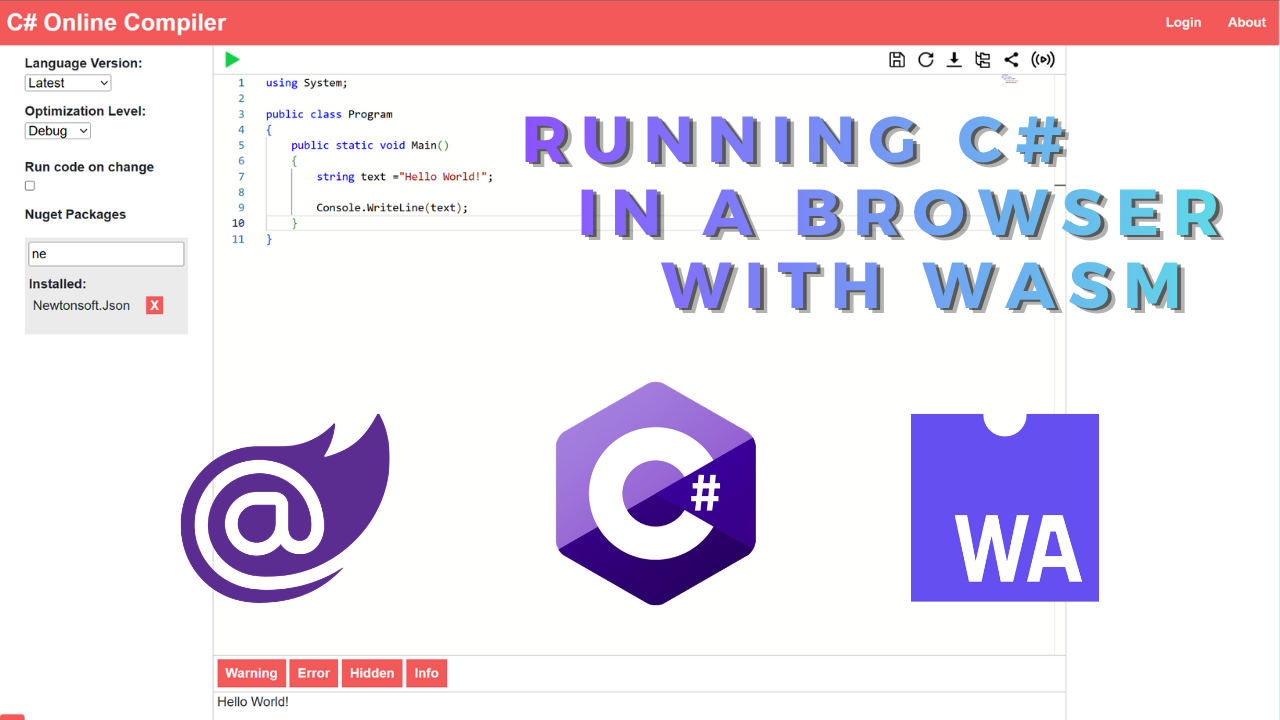This screenshot has width=1280, height=720.
Task: Click the Run code on change label
Action: [89, 167]
